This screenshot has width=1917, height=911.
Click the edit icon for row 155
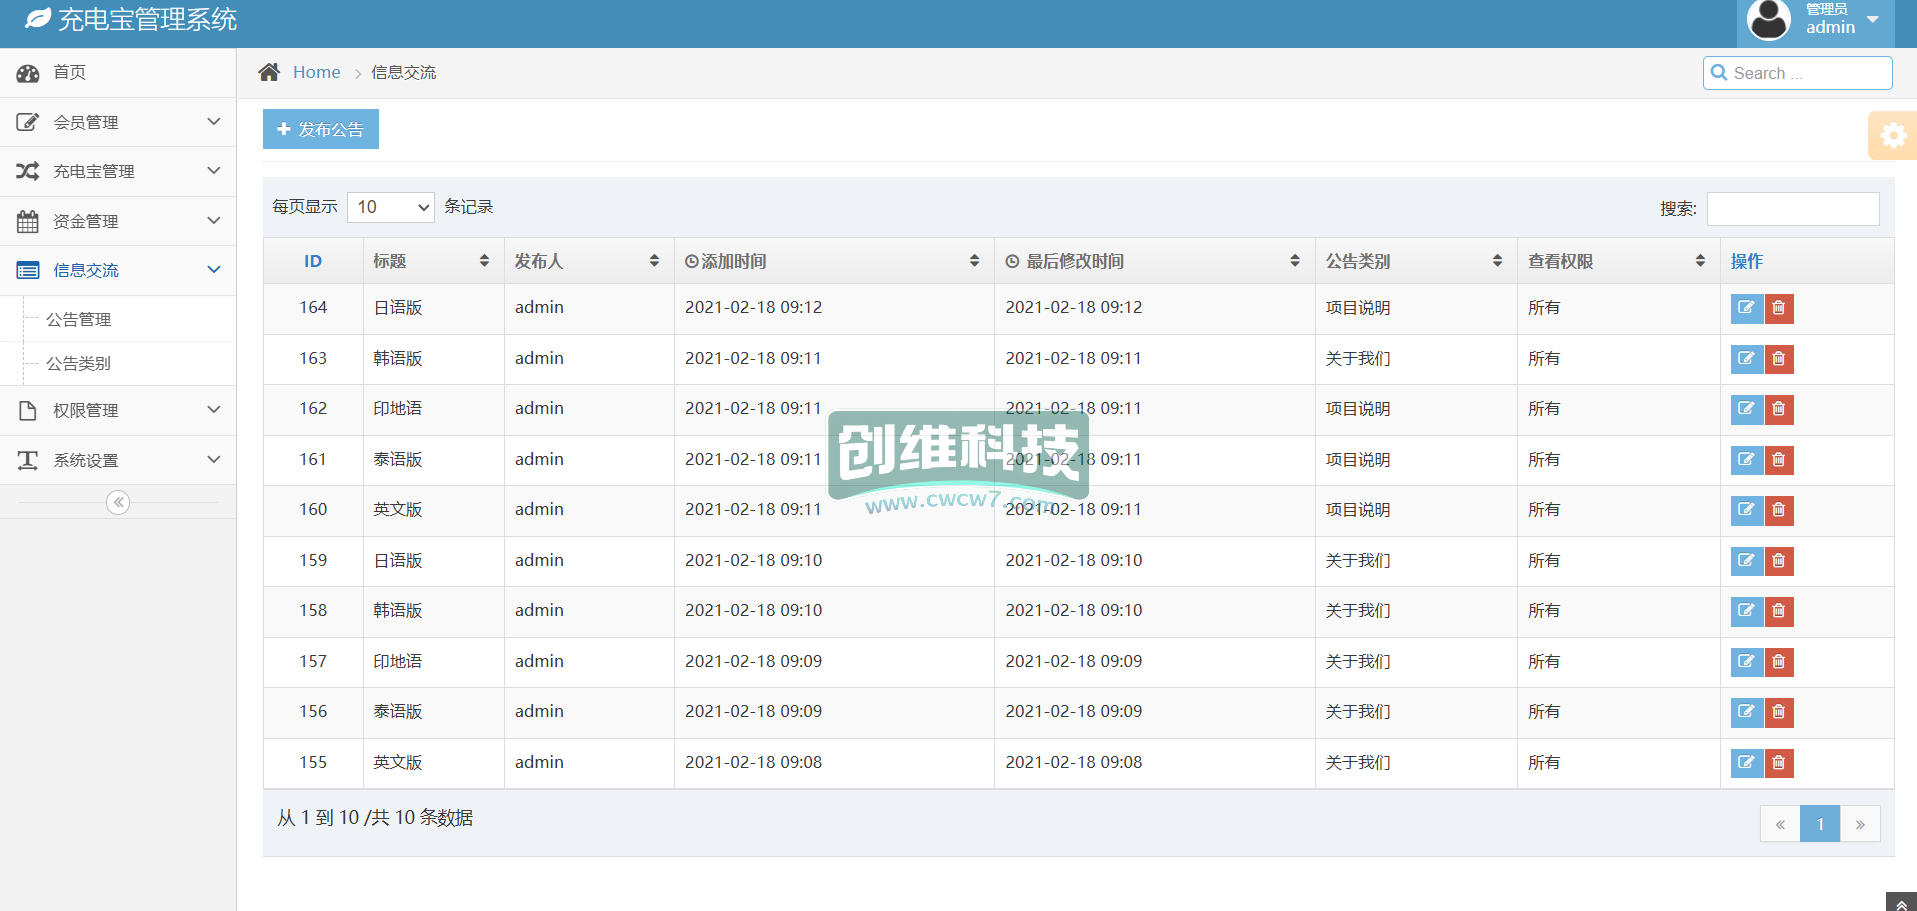(1746, 763)
